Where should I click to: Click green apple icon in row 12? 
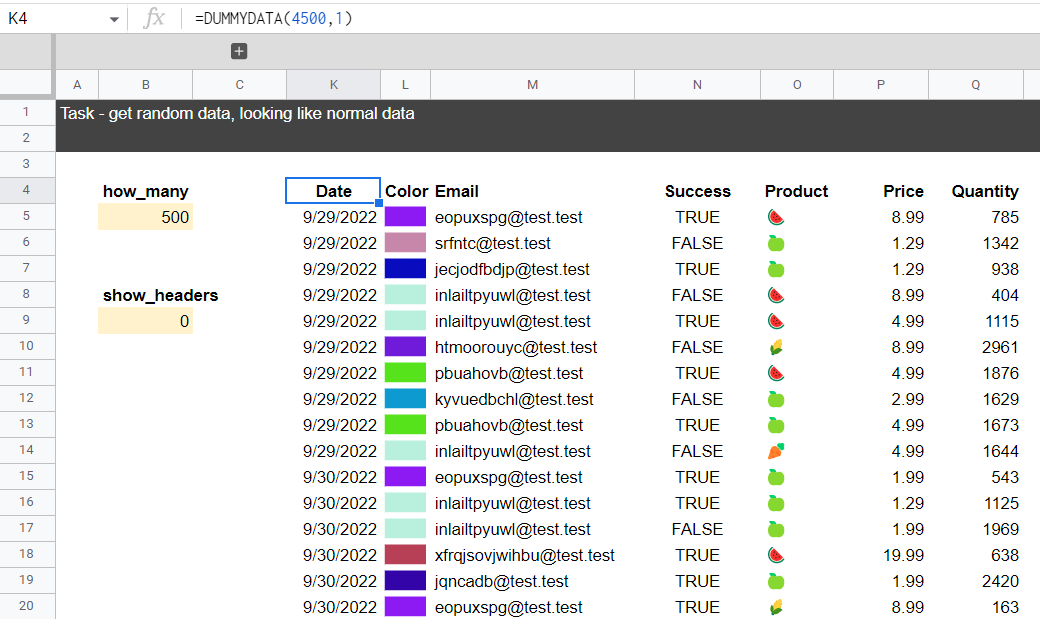coord(776,399)
